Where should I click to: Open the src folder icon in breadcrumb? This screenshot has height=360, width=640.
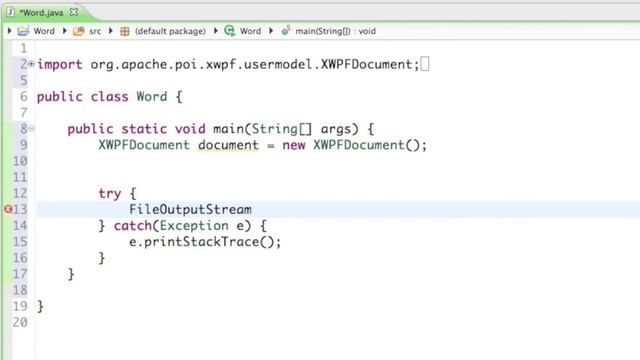coord(78,31)
